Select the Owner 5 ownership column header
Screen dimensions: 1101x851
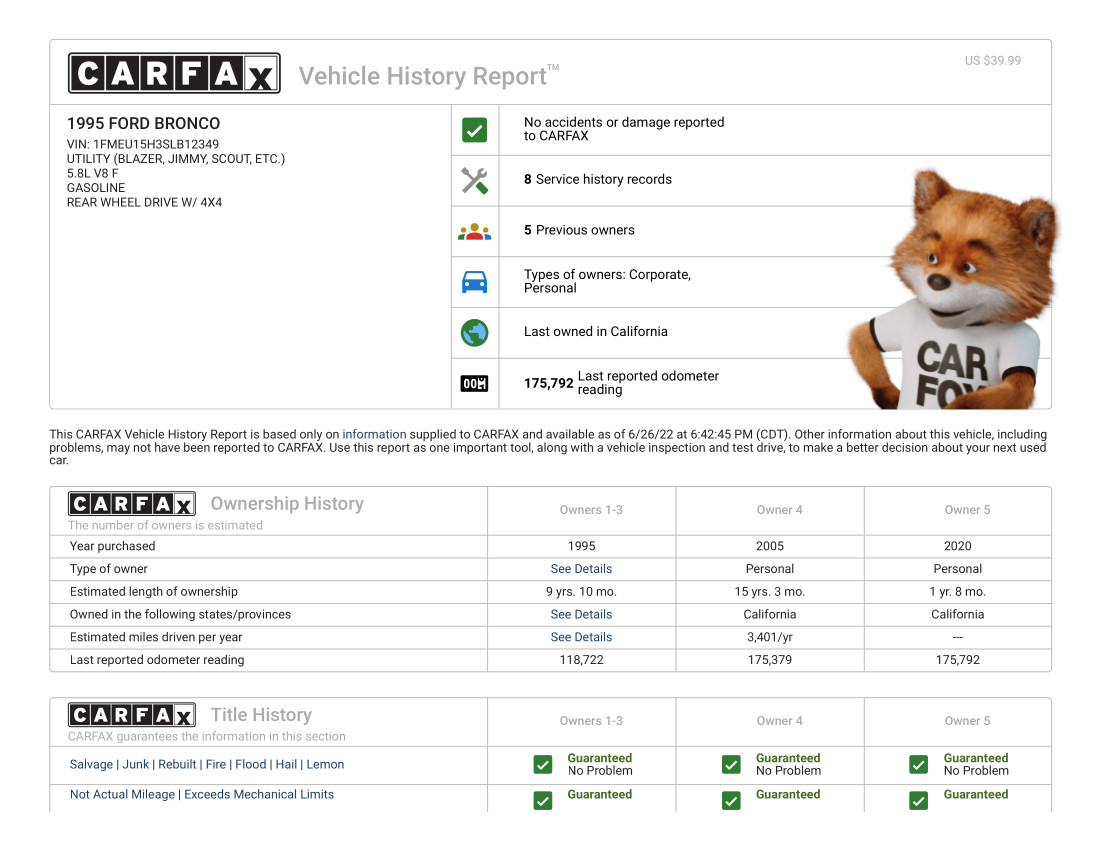pos(968,510)
